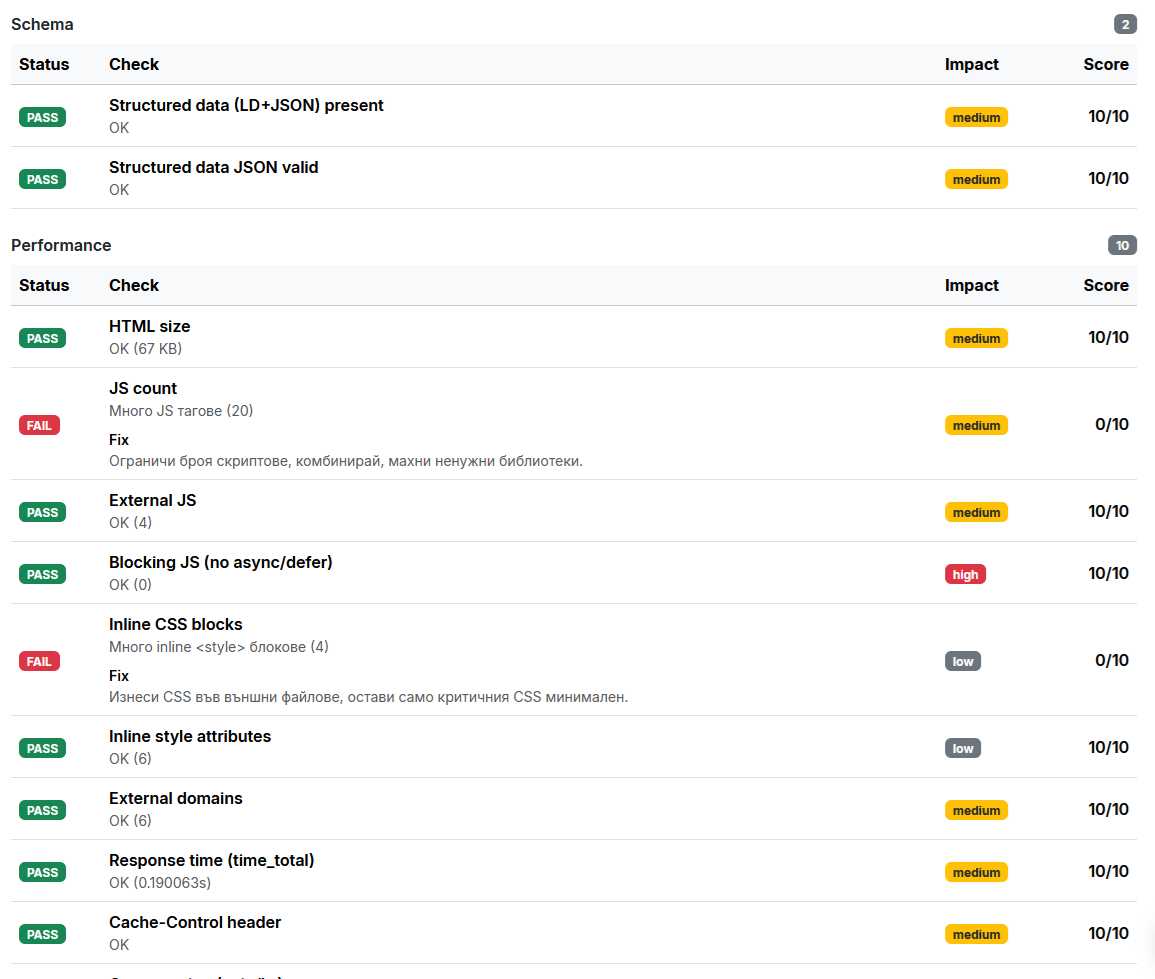1155x979 pixels.
Task: Click the low impact badge for Inline style attributes
Action: pyautogui.click(x=962, y=748)
